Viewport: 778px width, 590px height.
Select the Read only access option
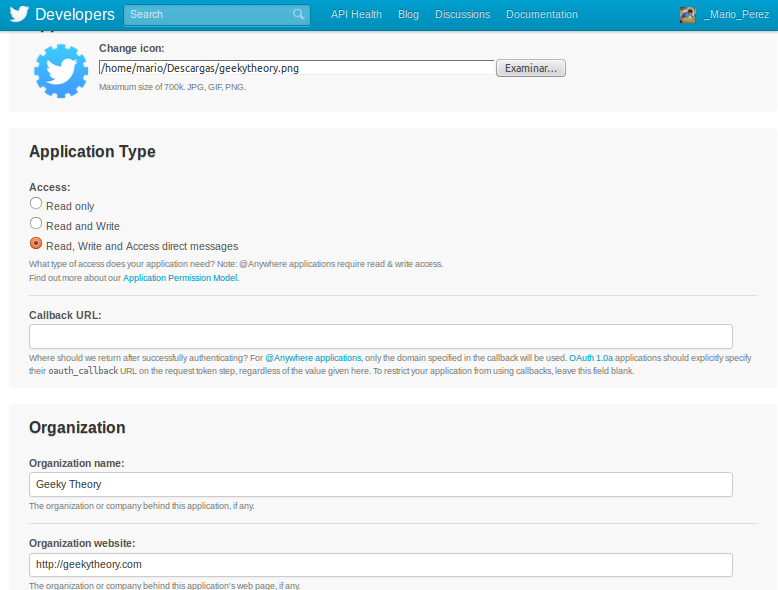click(x=36, y=203)
